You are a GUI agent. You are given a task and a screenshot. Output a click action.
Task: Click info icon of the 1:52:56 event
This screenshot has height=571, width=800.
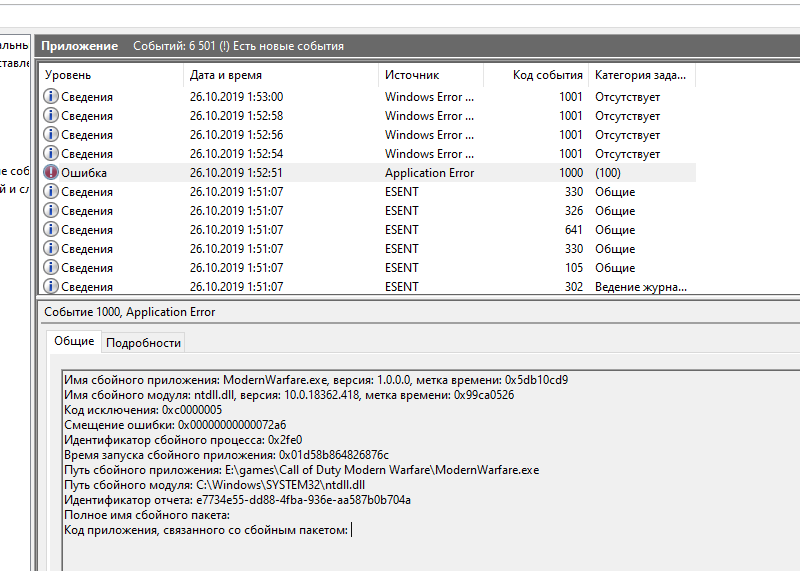pos(51,135)
